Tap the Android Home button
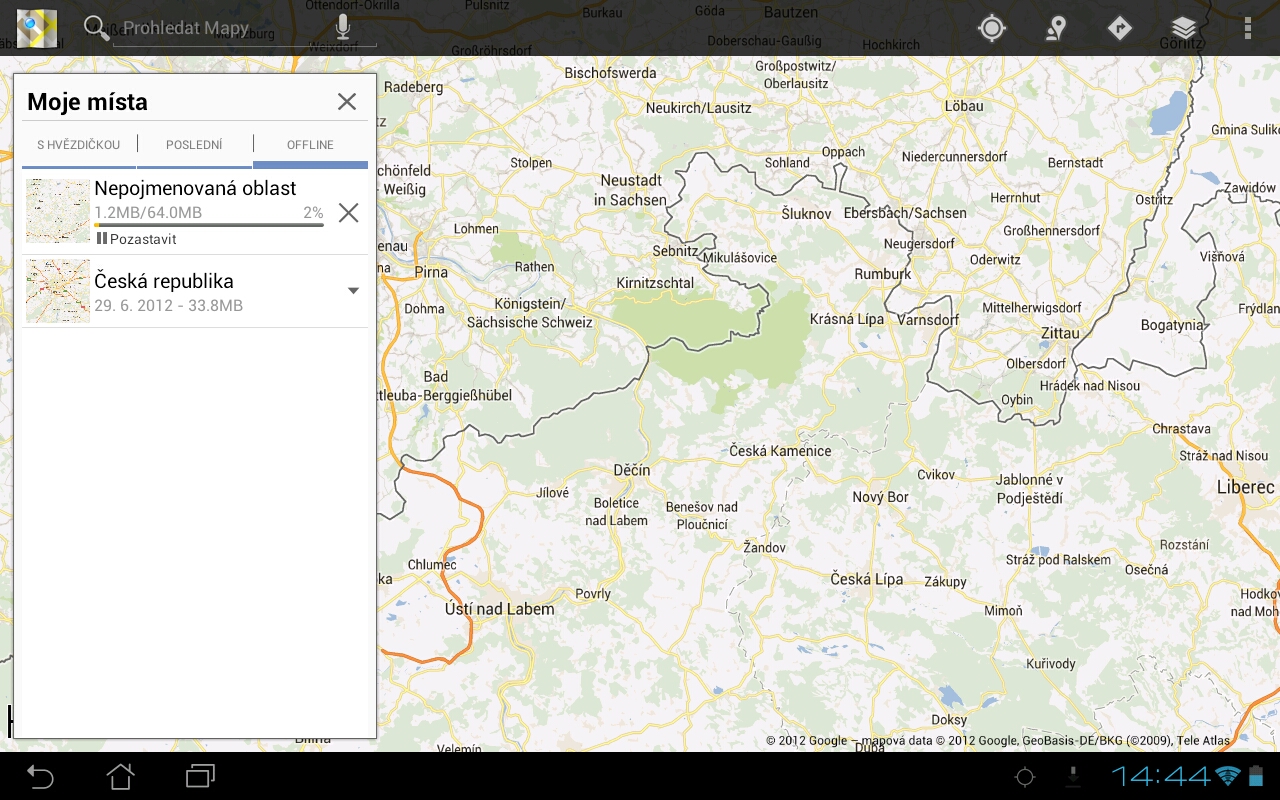Image resolution: width=1280 pixels, height=800 pixels. coord(120,776)
